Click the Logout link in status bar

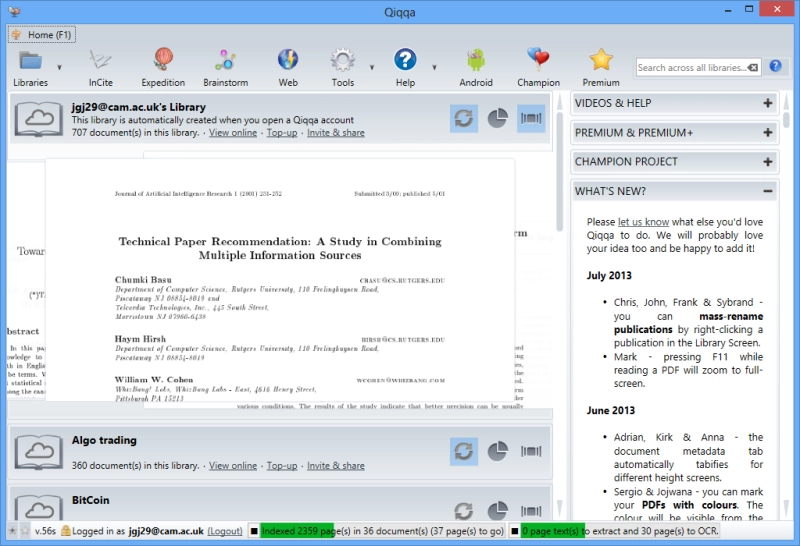[x=225, y=531]
